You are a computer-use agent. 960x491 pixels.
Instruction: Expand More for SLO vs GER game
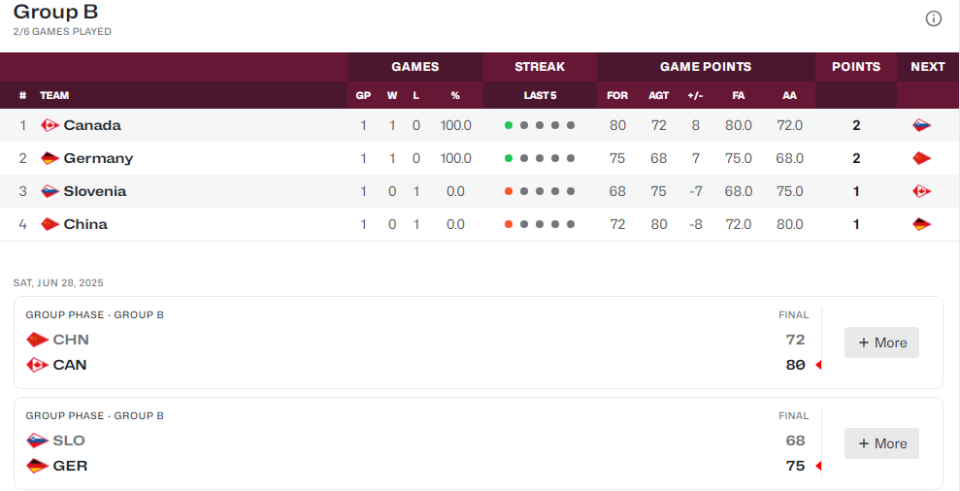point(882,443)
